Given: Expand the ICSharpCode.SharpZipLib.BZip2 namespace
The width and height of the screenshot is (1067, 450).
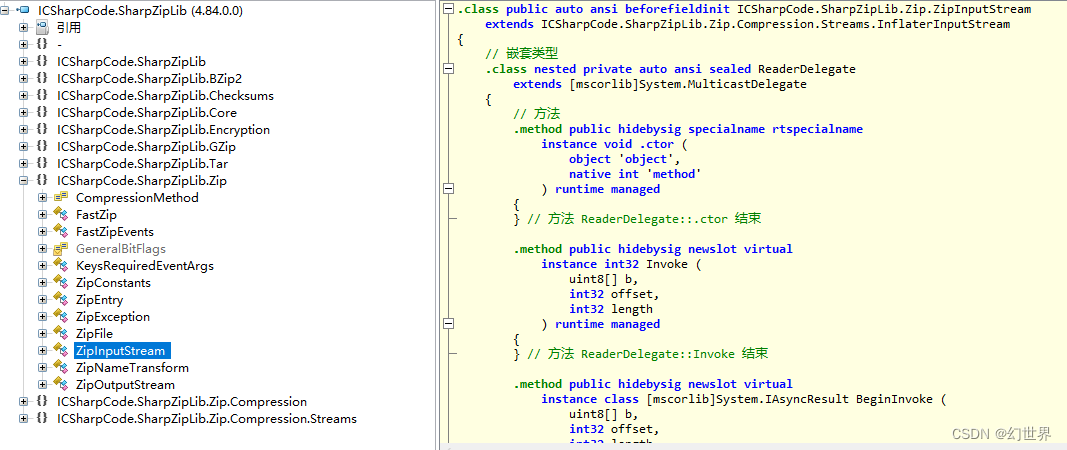Looking at the screenshot, I should click(24, 79).
